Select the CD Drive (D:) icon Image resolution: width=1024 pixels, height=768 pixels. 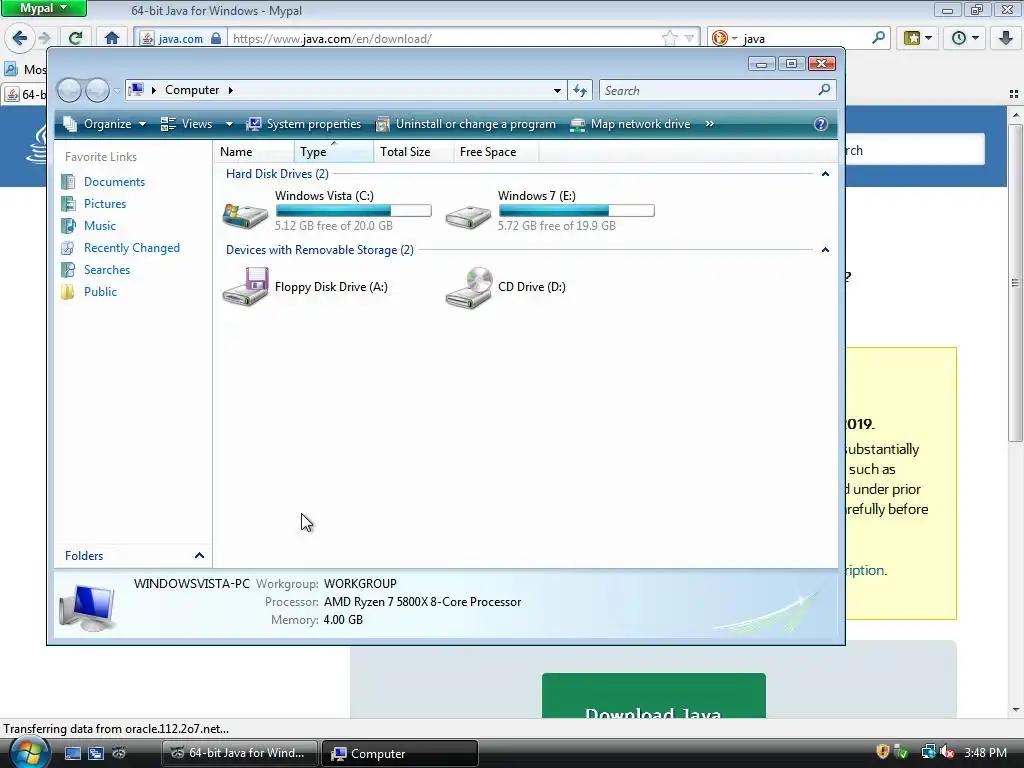(468, 287)
